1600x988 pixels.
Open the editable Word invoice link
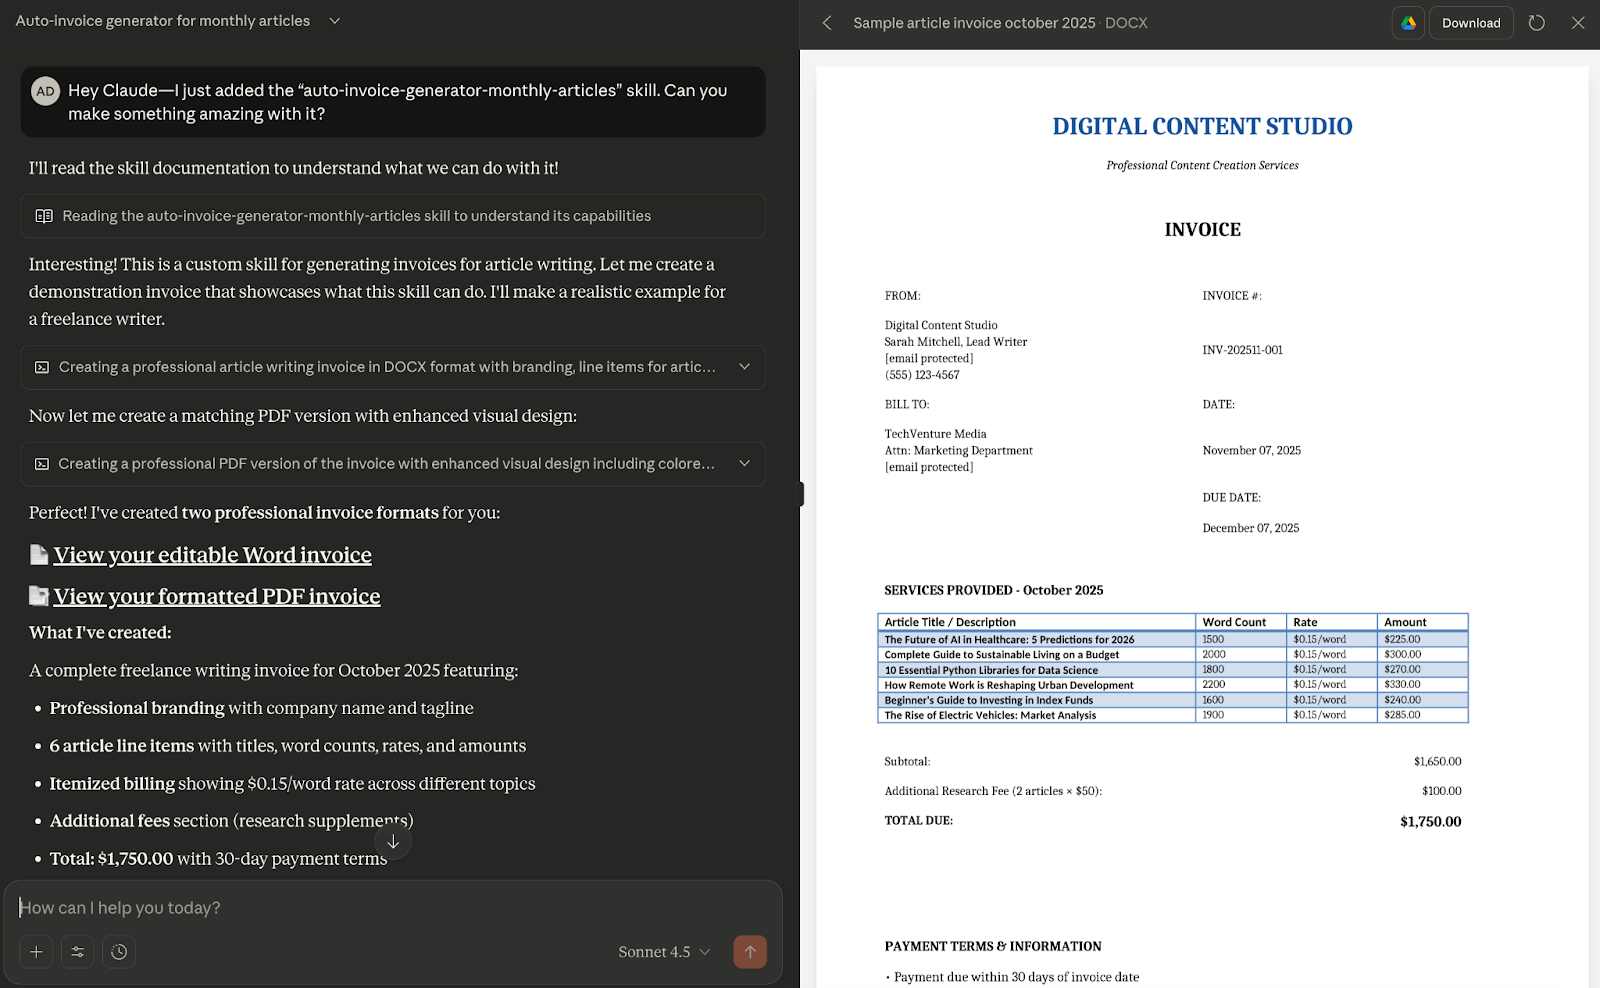point(212,555)
